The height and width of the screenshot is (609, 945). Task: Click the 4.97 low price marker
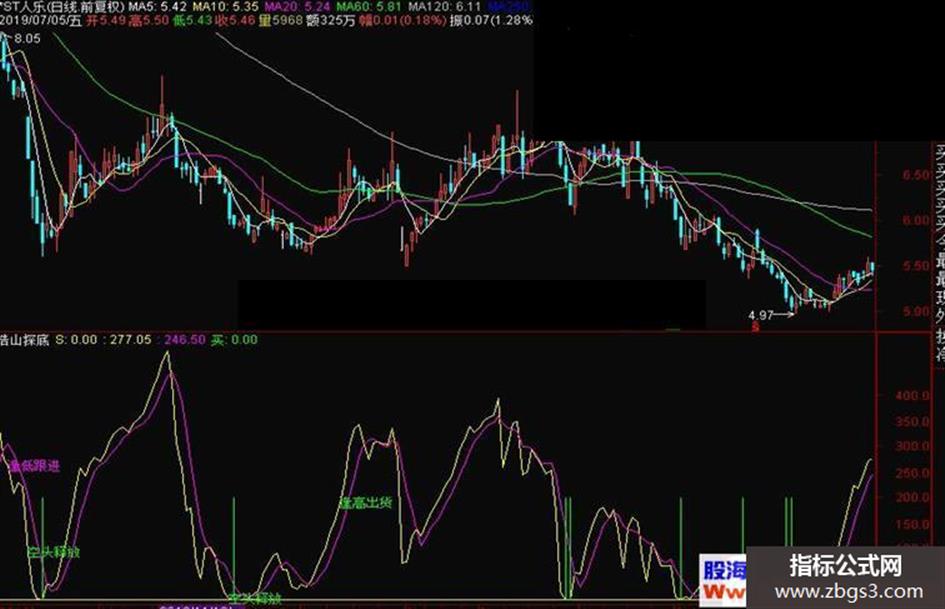tap(761, 315)
